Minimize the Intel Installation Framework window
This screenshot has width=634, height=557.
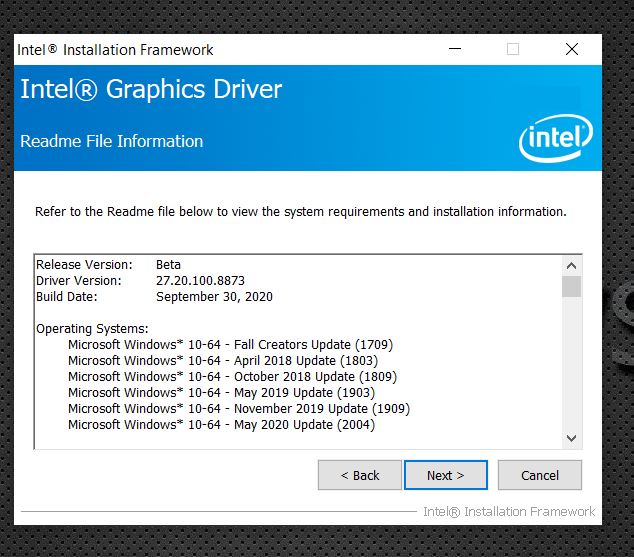click(455, 49)
